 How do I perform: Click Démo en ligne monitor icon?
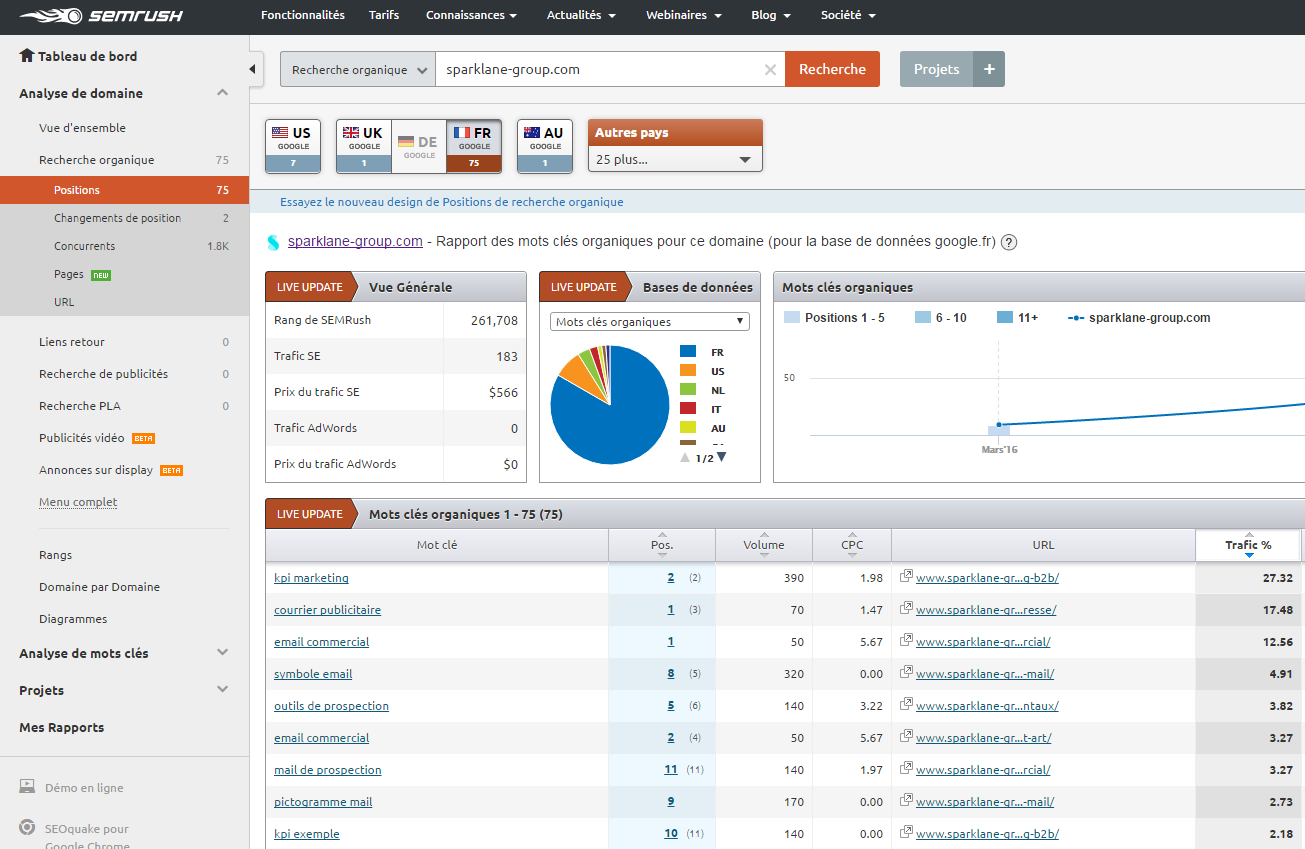coord(27,787)
